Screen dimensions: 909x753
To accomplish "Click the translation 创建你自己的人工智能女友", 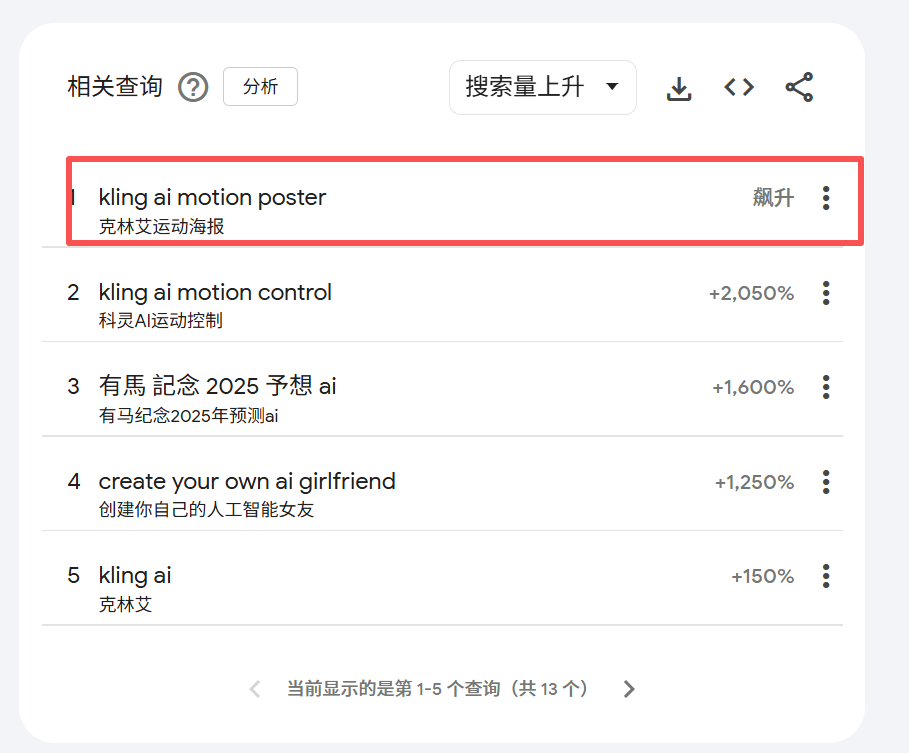I will pos(206,510).
